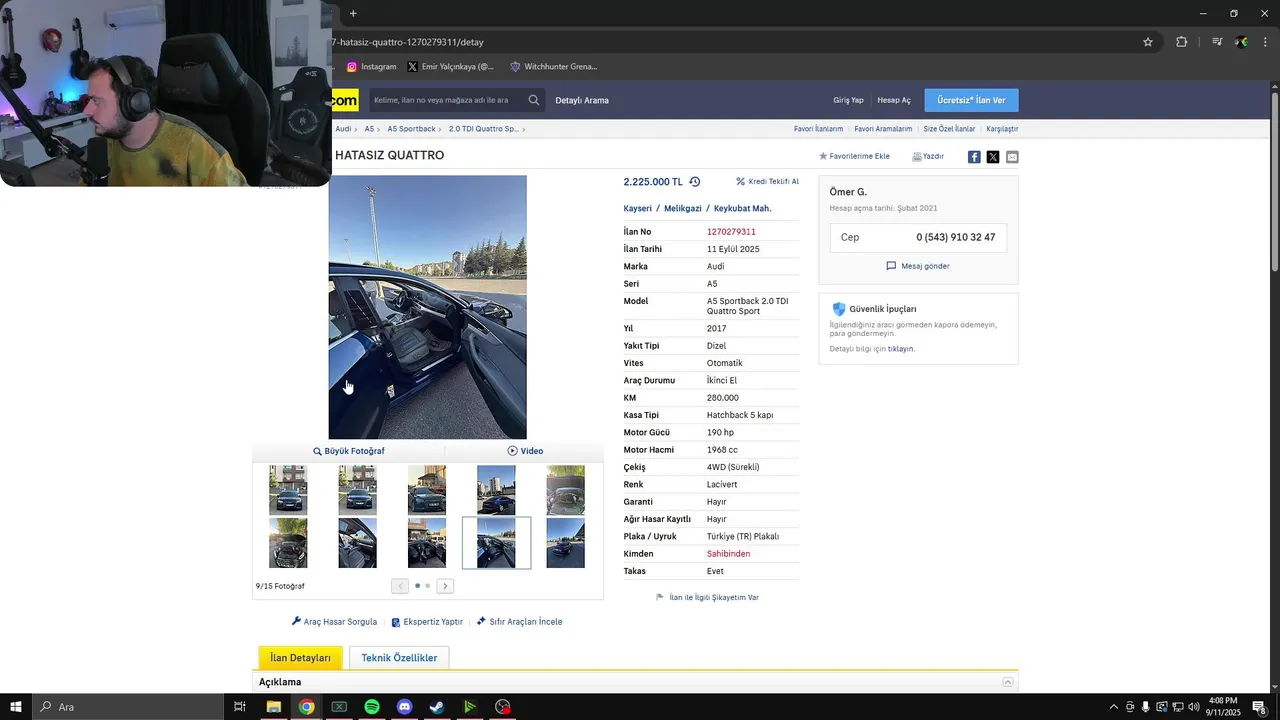Click the search magnifier icon in site header
Screen dimensions: 1280x720
pyautogui.click(x=534, y=100)
